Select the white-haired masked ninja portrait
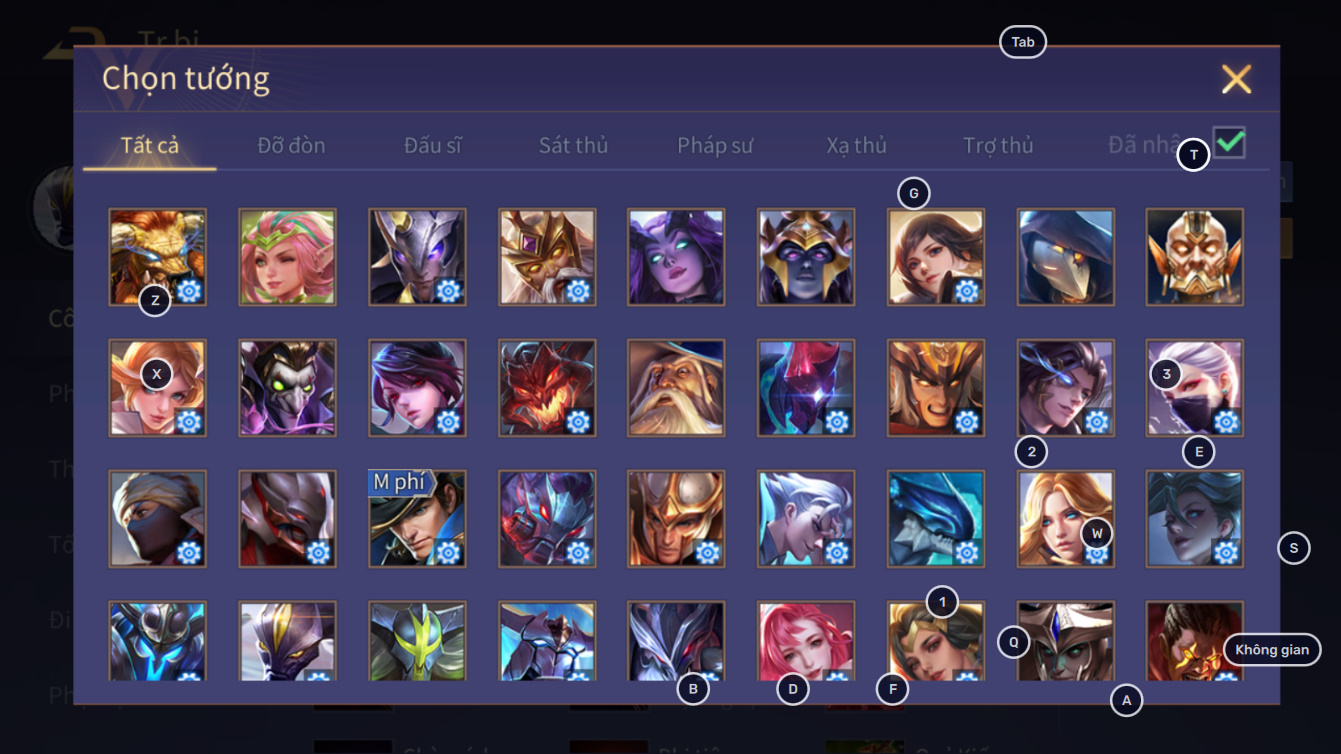This screenshot has height=754, width=1341. pyautogui.click(x=1195, y=388)
